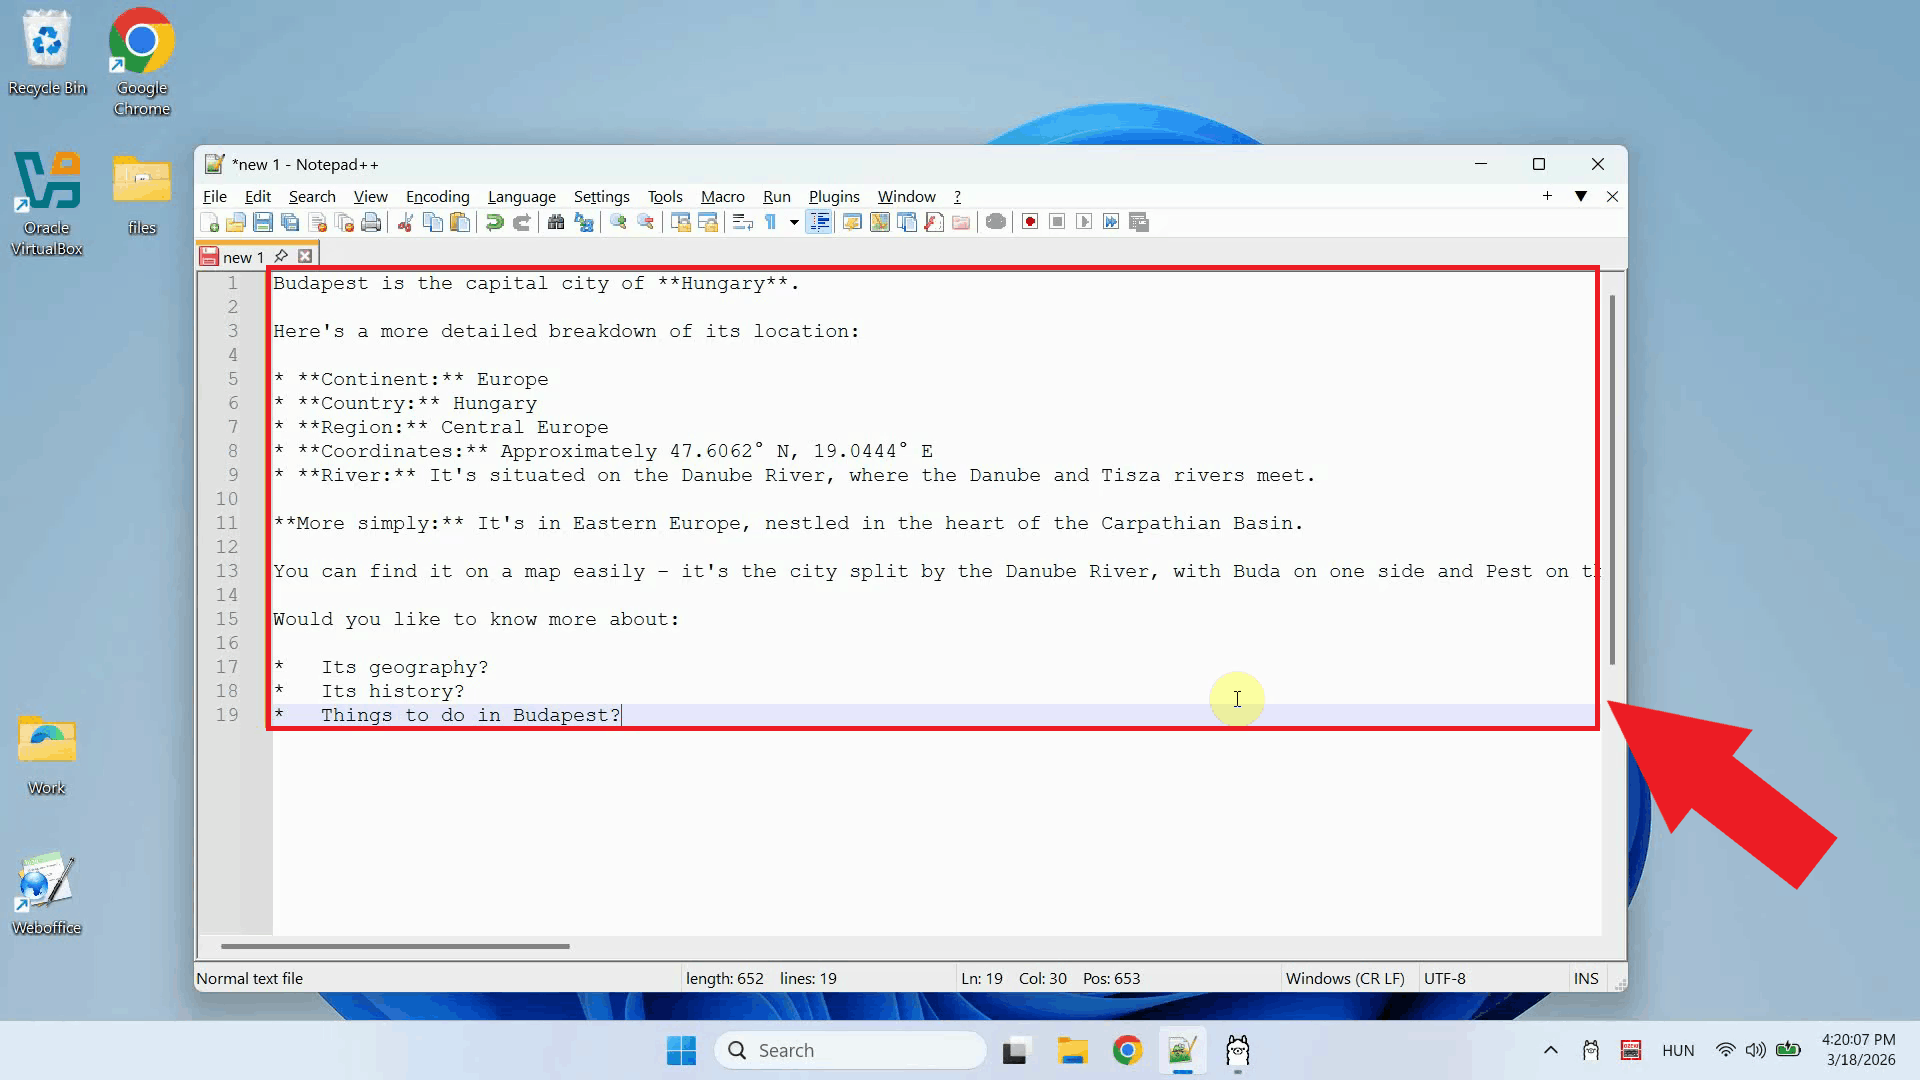Click the horizontal scrollbar thumb
Screen dimensions: 1920x1080
coord(395,946)
